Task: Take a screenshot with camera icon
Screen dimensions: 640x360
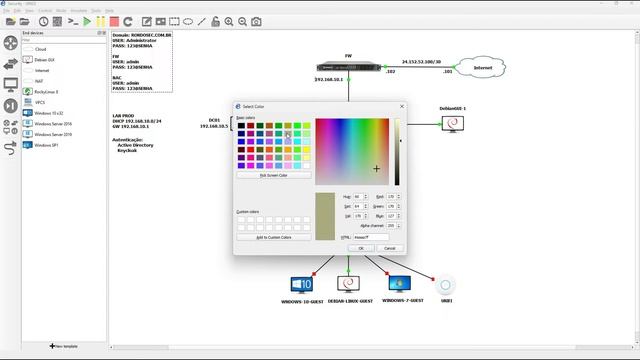Action: point(256,22)
